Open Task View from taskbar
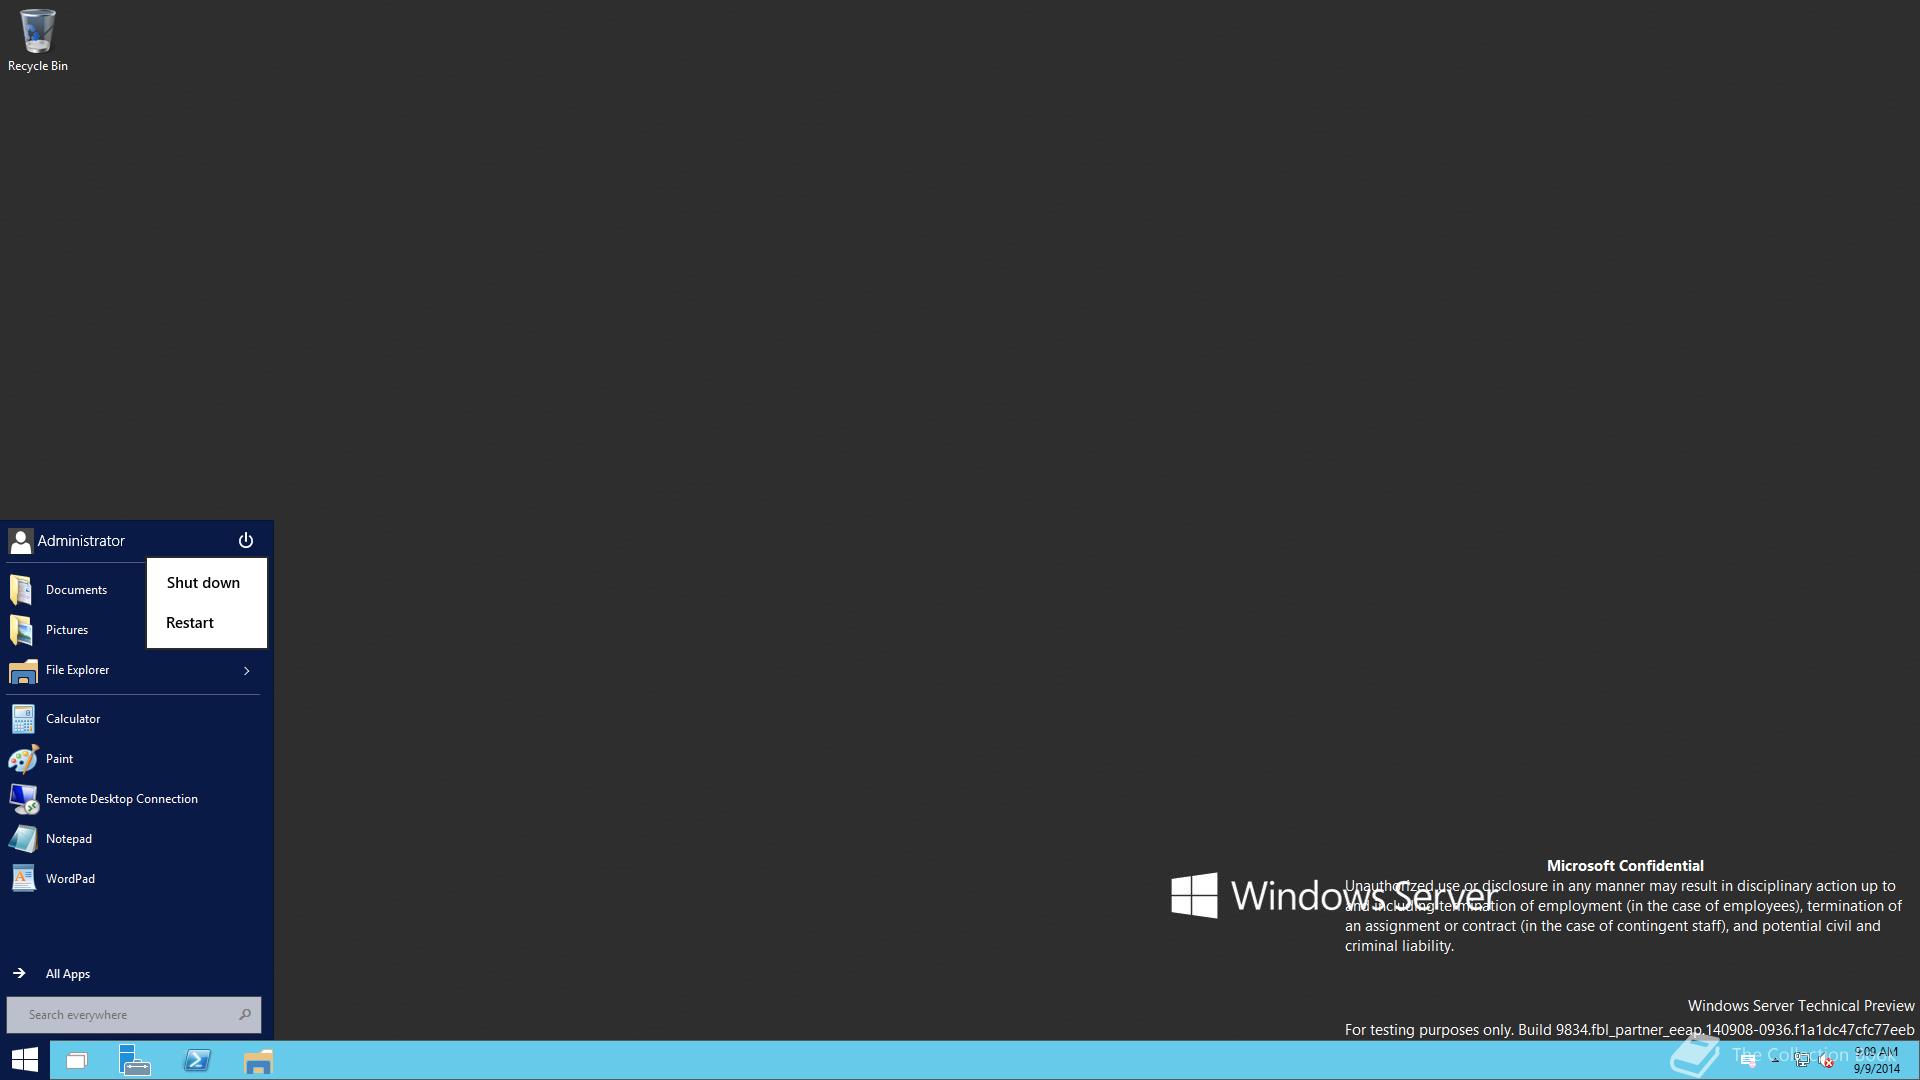This screenshot has height=1080, width=1920. tap(77, 1061)
